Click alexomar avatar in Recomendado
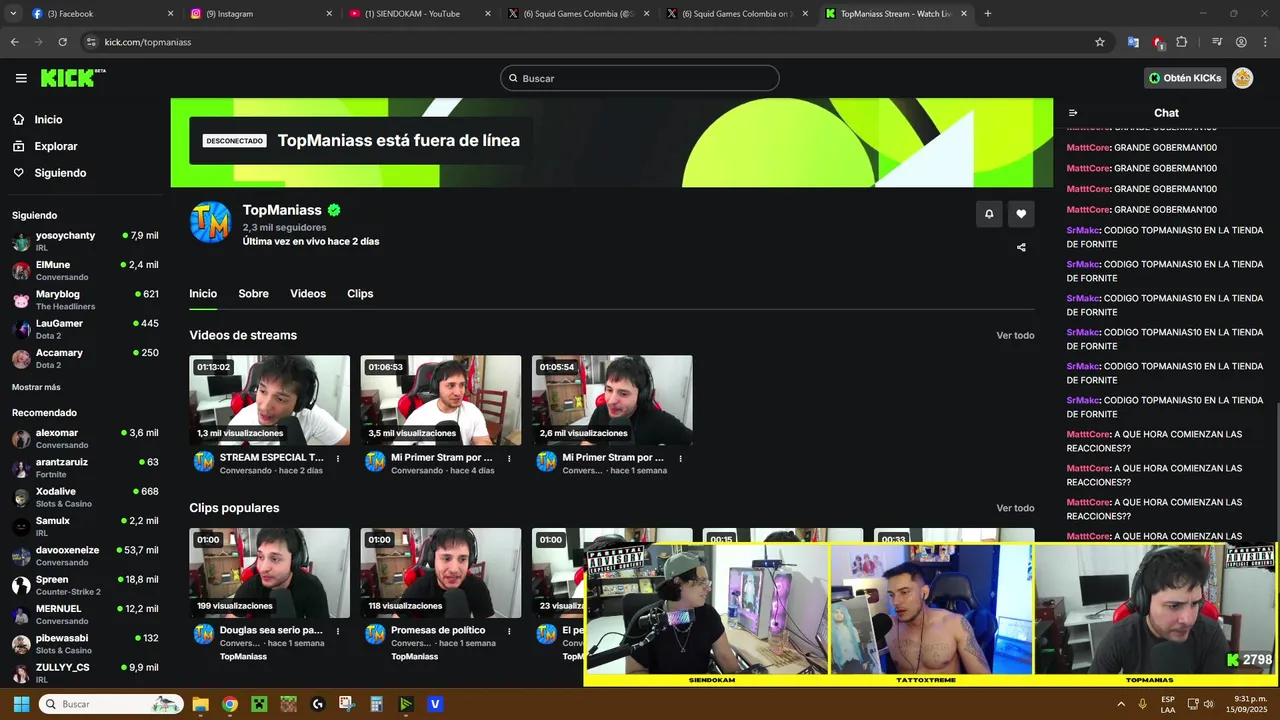Screen dimensions: 1280x720 click(21, 439)
